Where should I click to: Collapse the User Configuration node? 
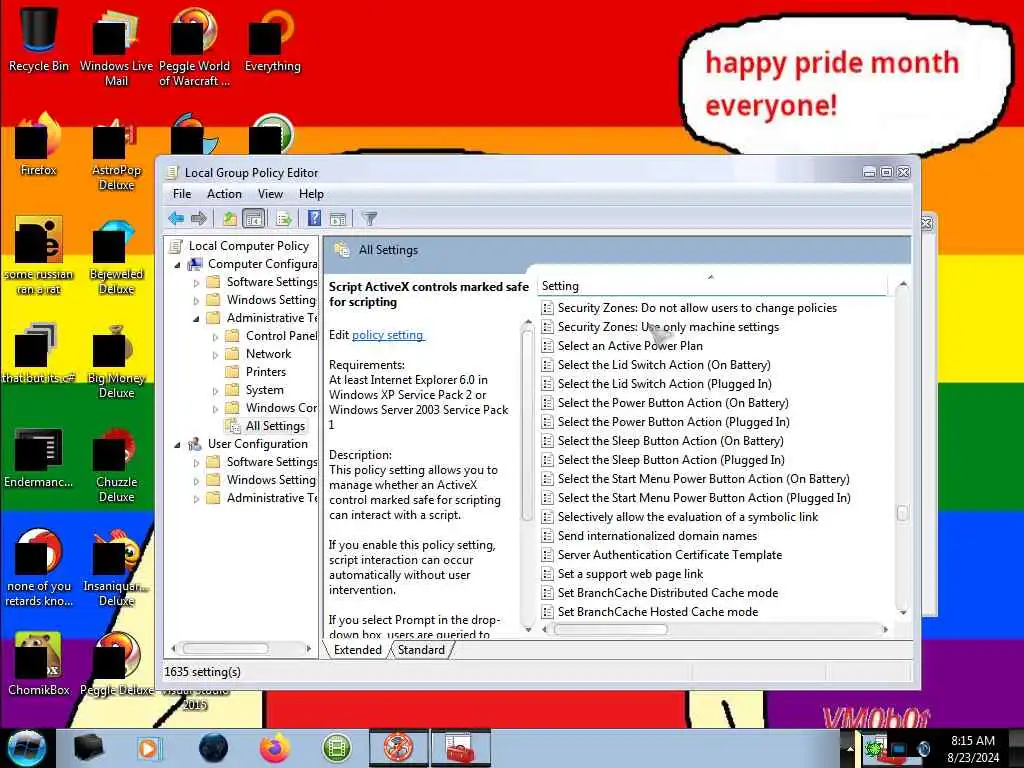pyautogui.click(x=177, y=445)
